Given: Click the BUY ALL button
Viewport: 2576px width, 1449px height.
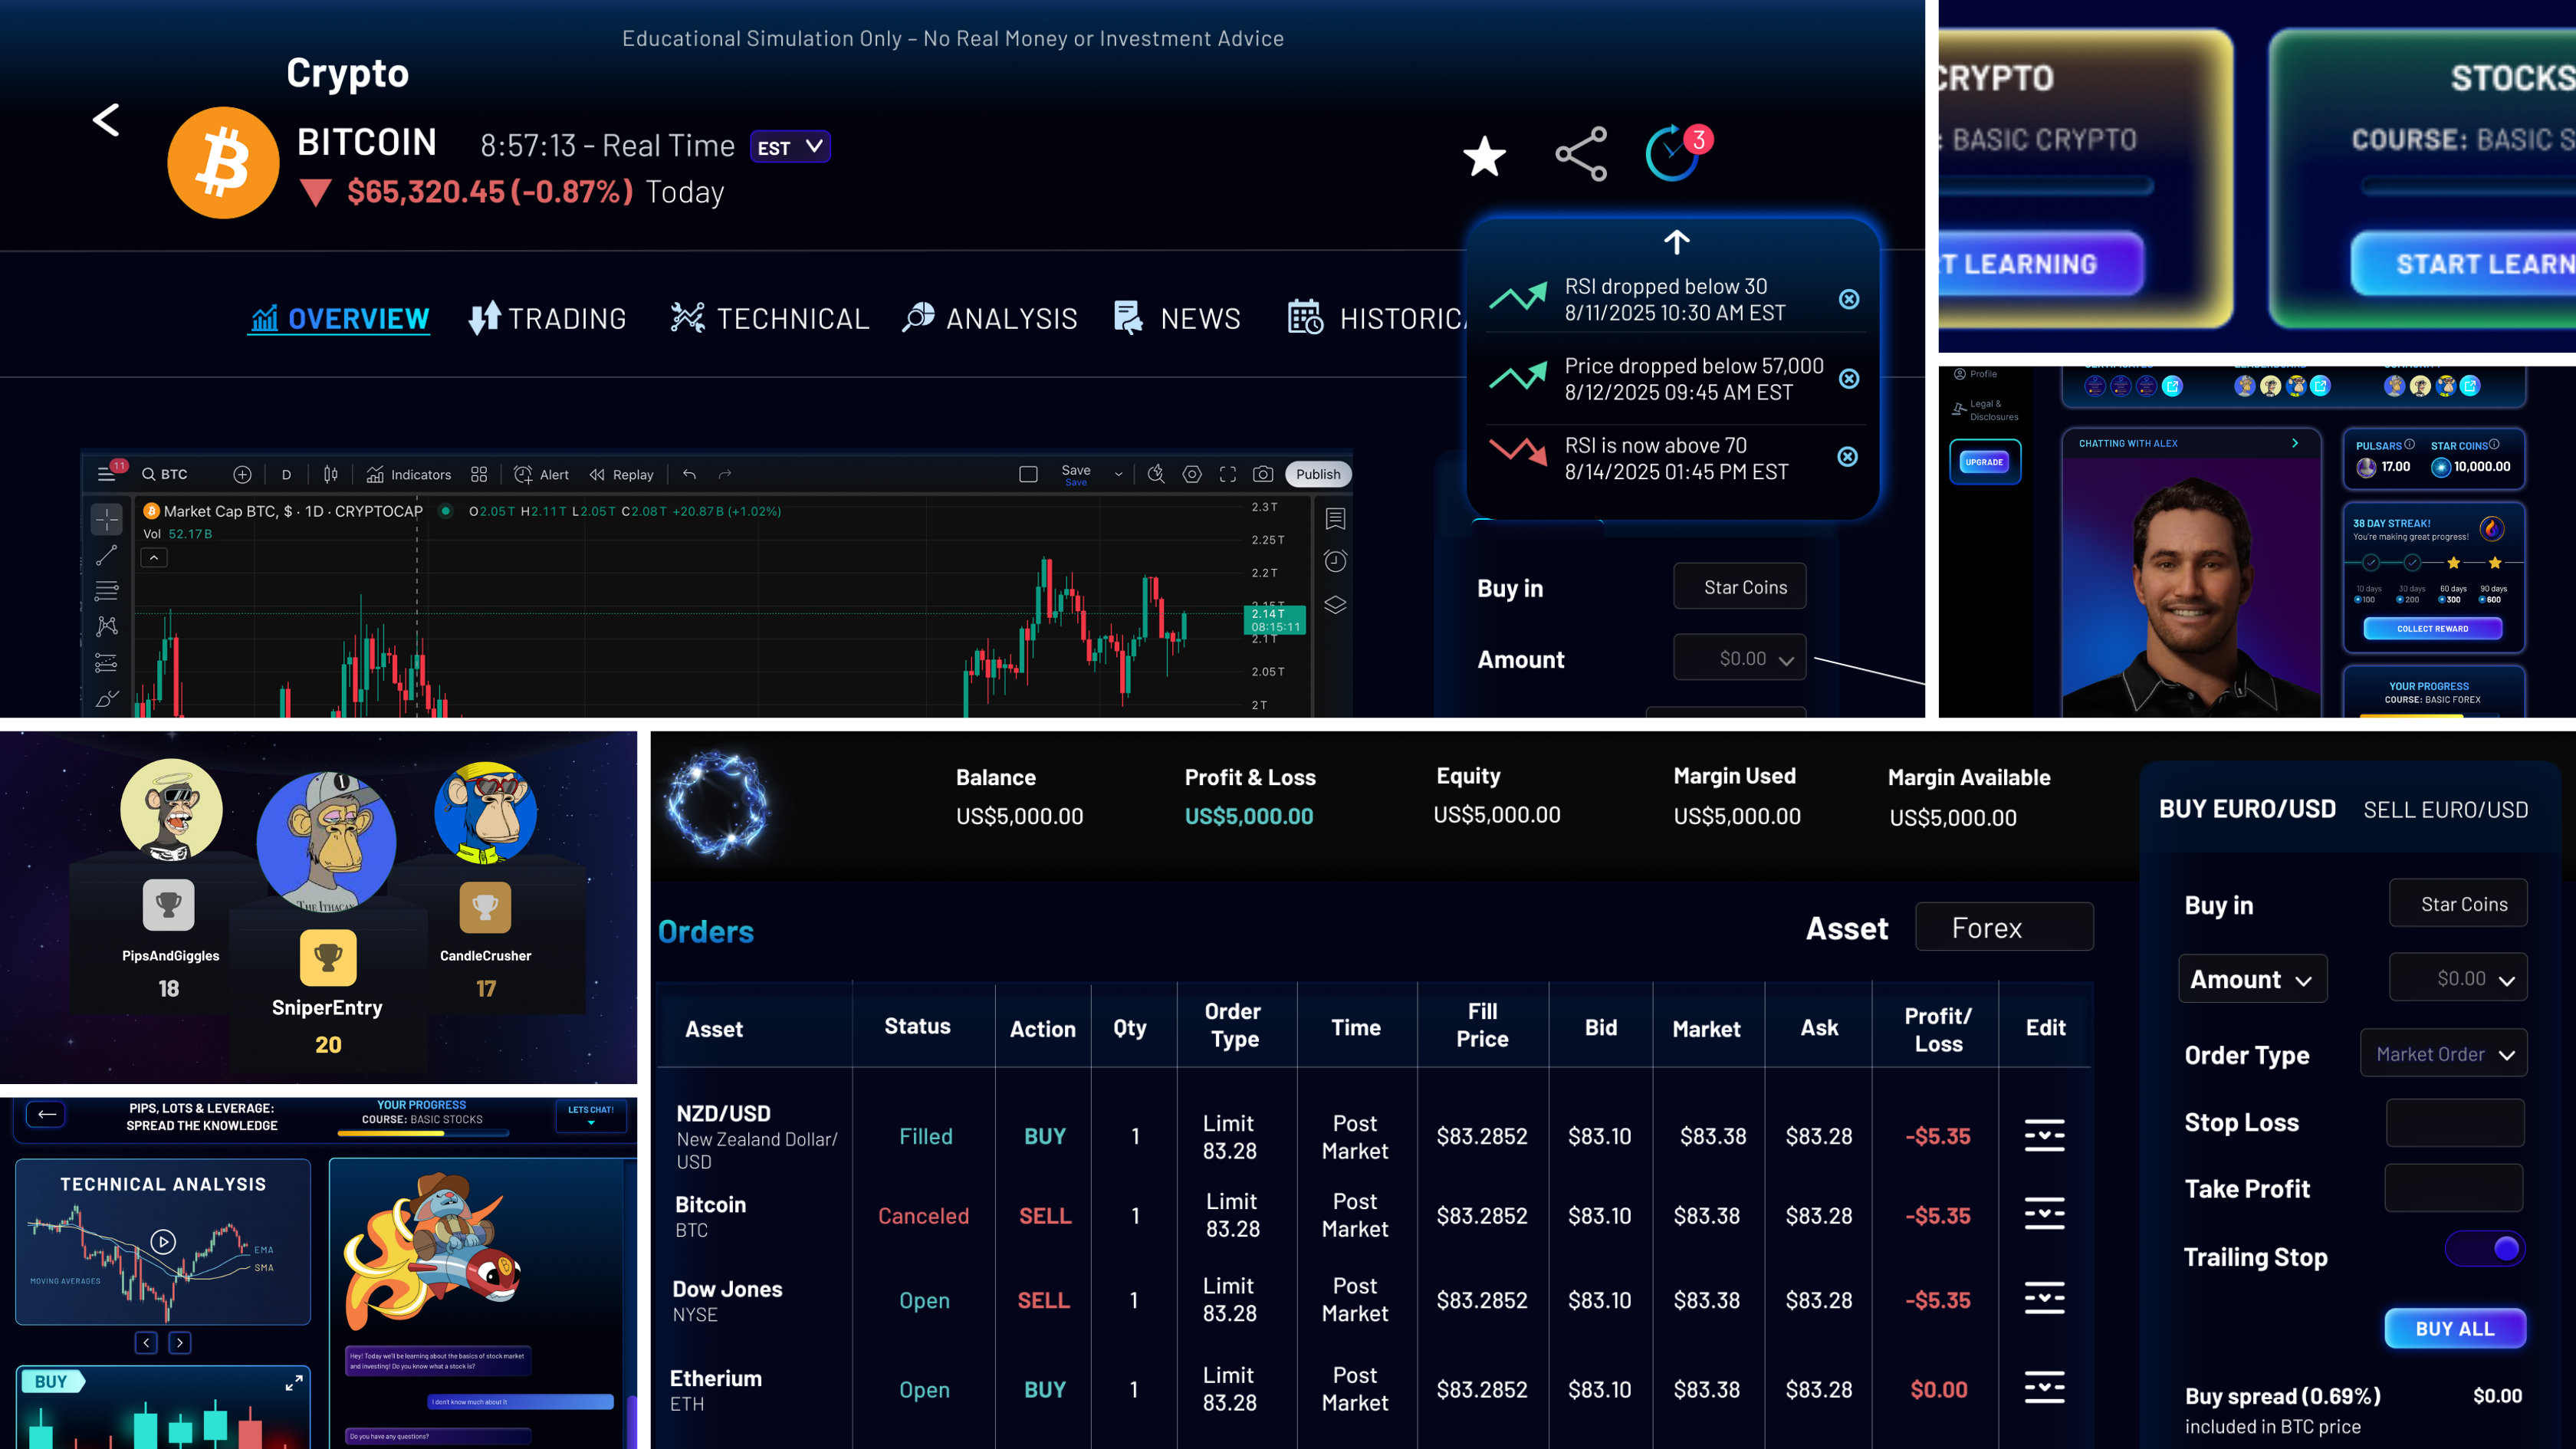Looking at the screenshot, I should [2455, 1329].
